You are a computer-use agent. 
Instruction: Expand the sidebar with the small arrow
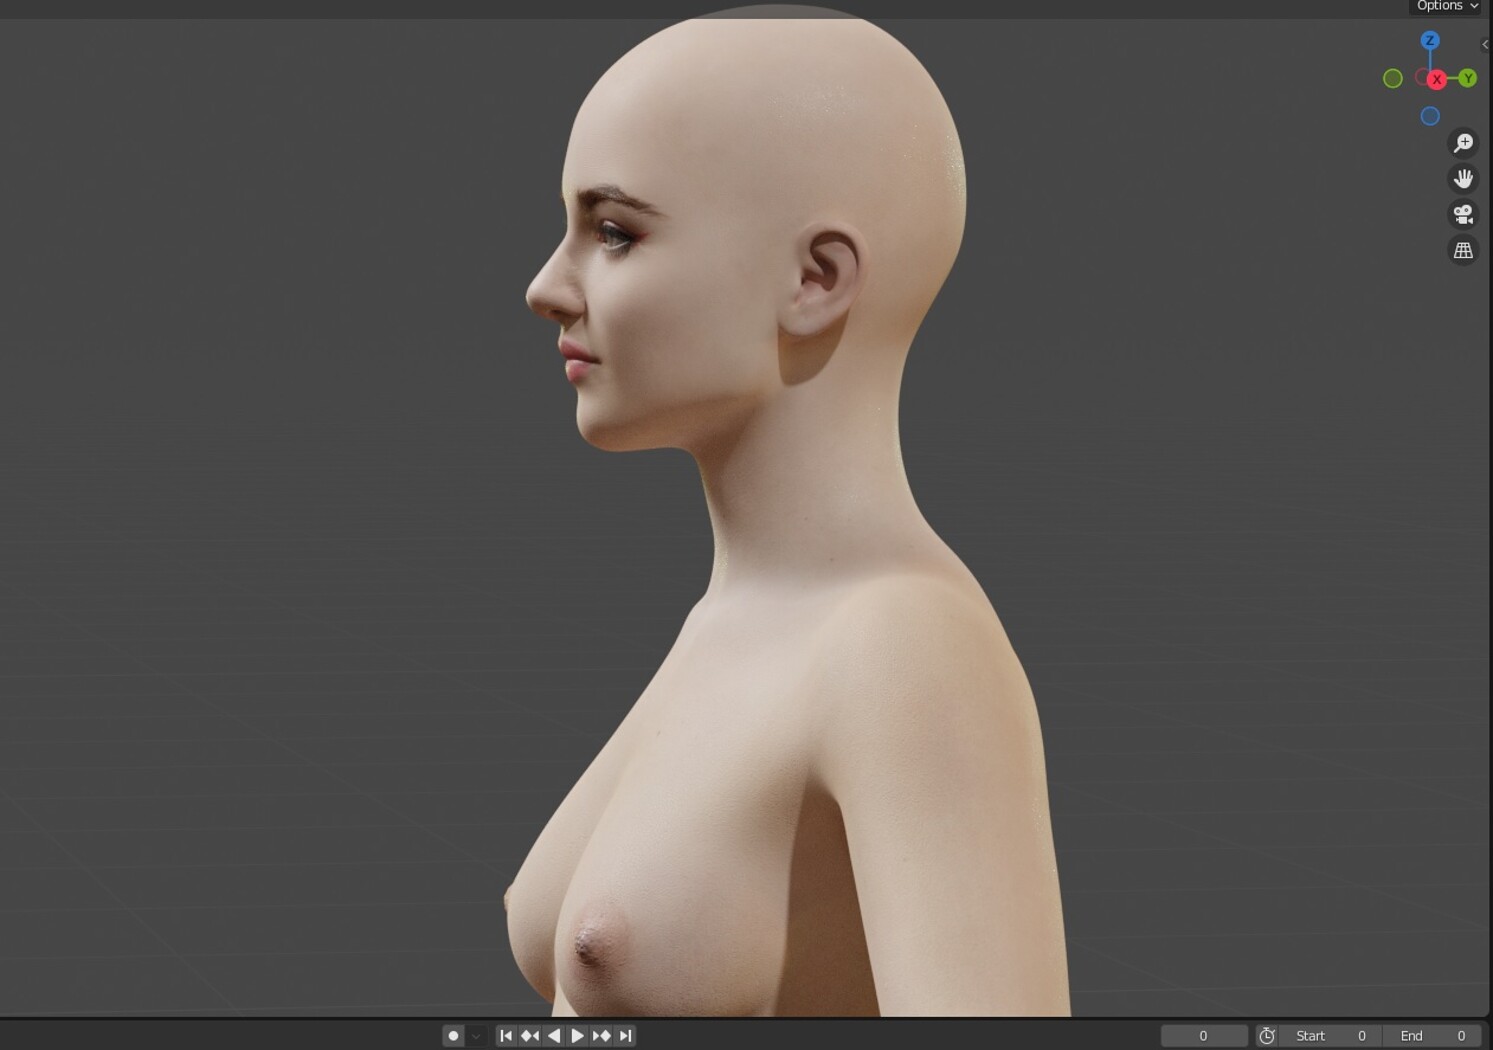[1485, 44]
